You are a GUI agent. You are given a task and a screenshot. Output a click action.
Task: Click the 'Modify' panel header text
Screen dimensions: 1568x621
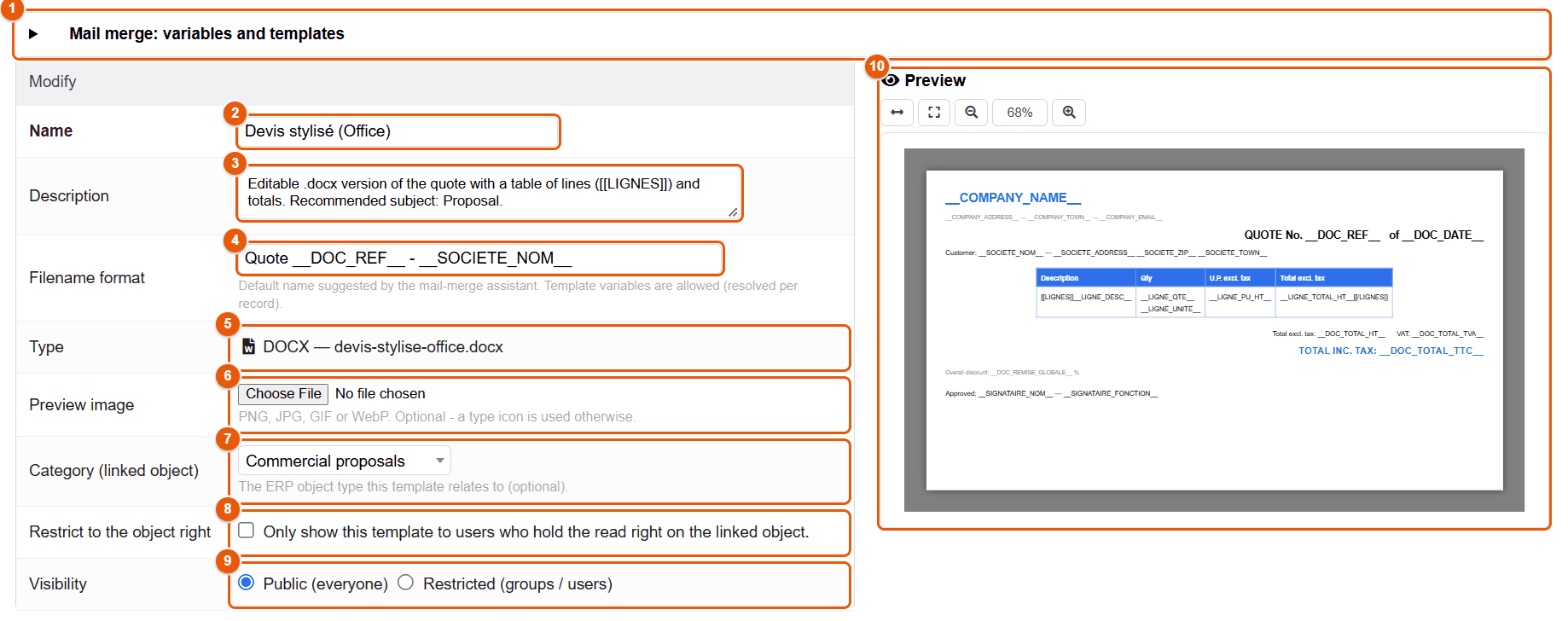[x=53, y=82]
